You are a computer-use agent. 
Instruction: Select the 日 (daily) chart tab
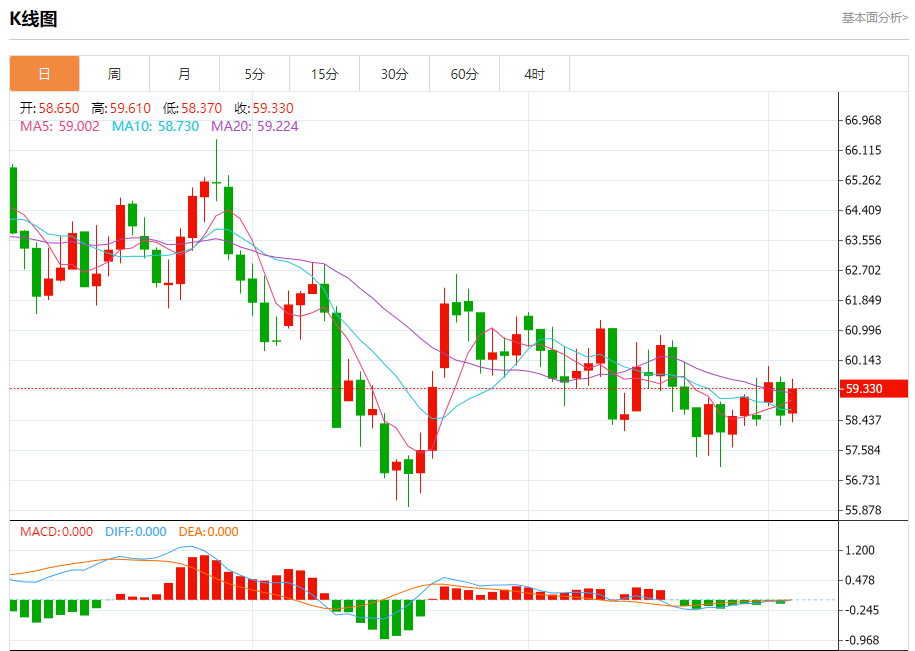click(44, 74)
